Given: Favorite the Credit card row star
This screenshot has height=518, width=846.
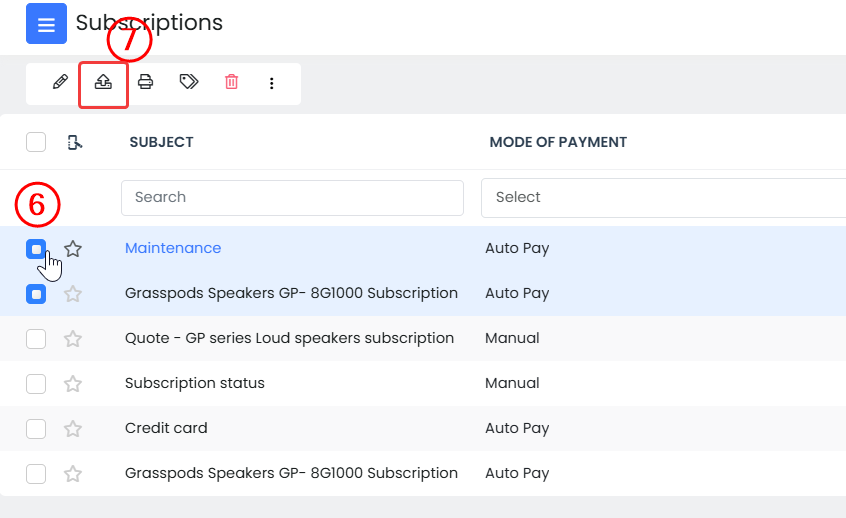Looking at the screenshot, I should coord(73,429).
